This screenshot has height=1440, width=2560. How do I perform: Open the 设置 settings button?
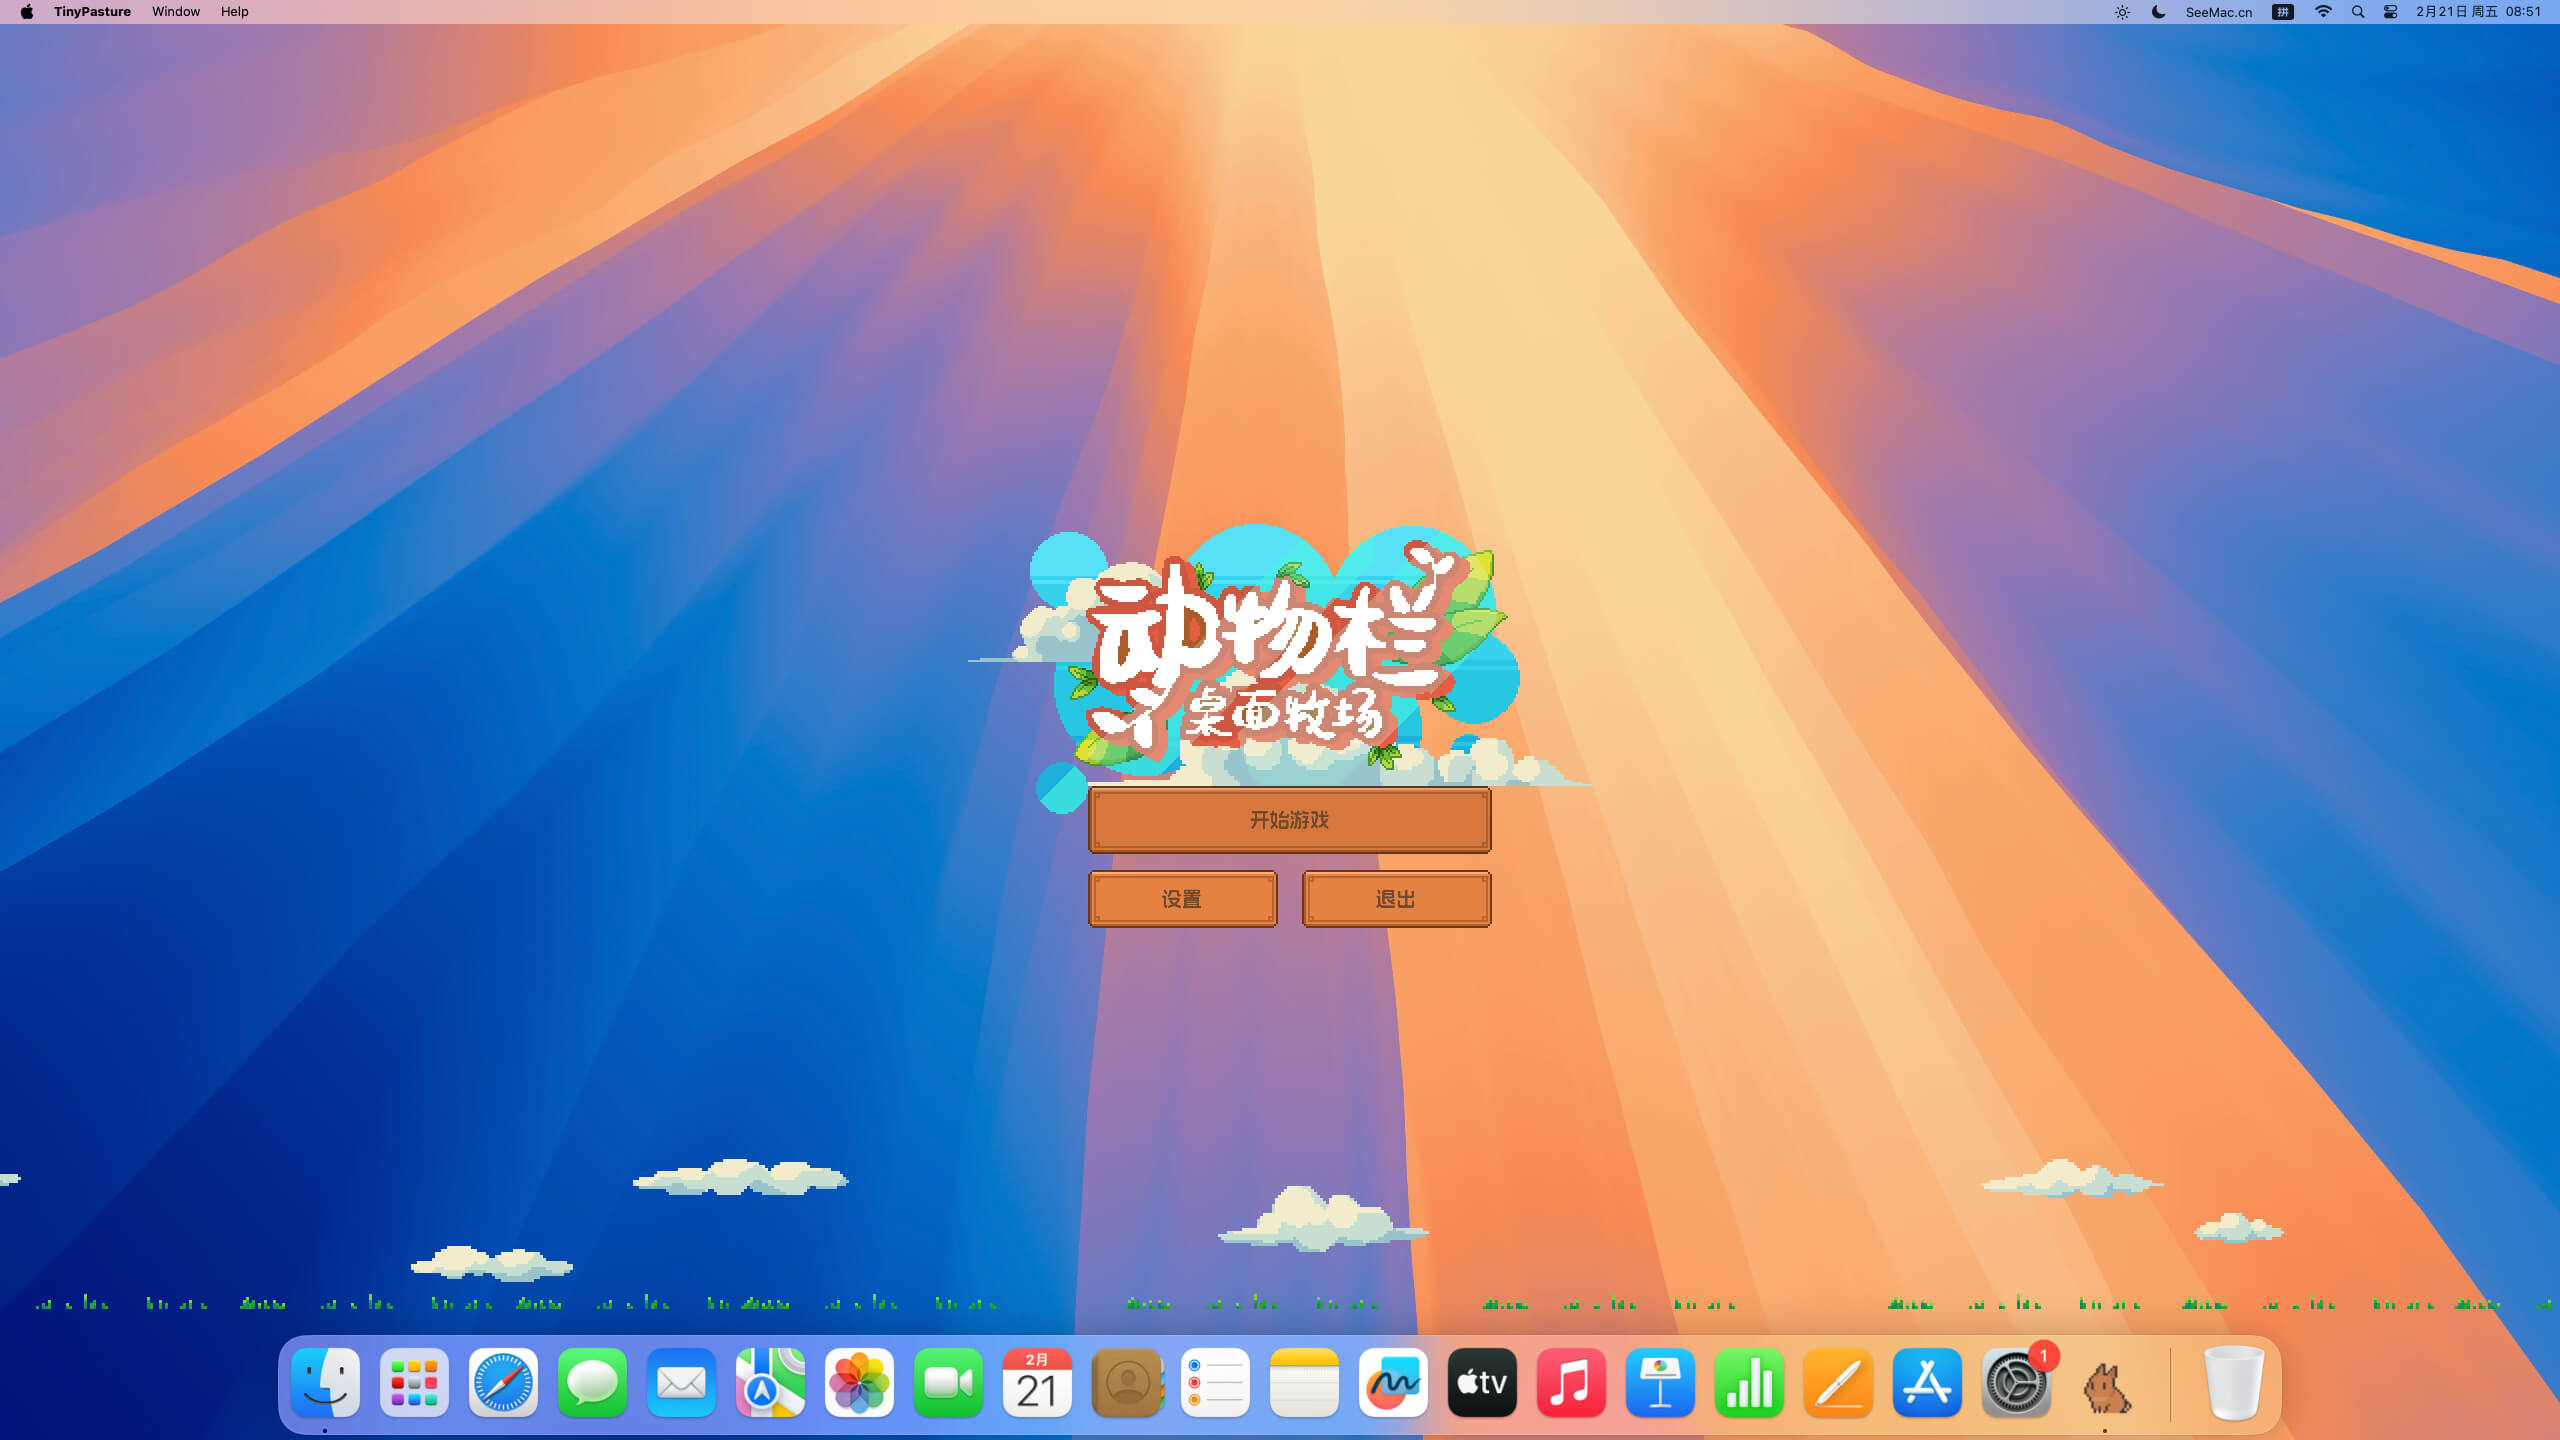coord(1182,899)
